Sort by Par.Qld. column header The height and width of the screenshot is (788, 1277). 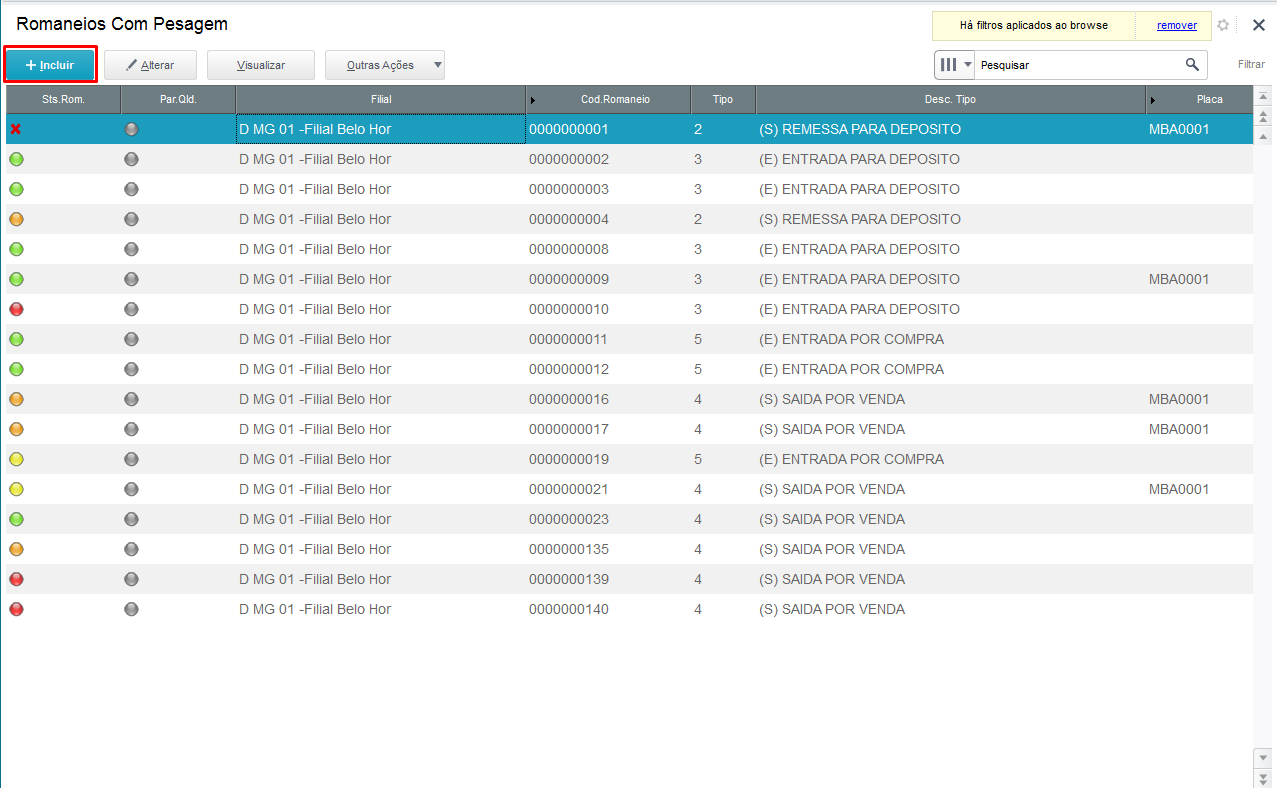178,100
